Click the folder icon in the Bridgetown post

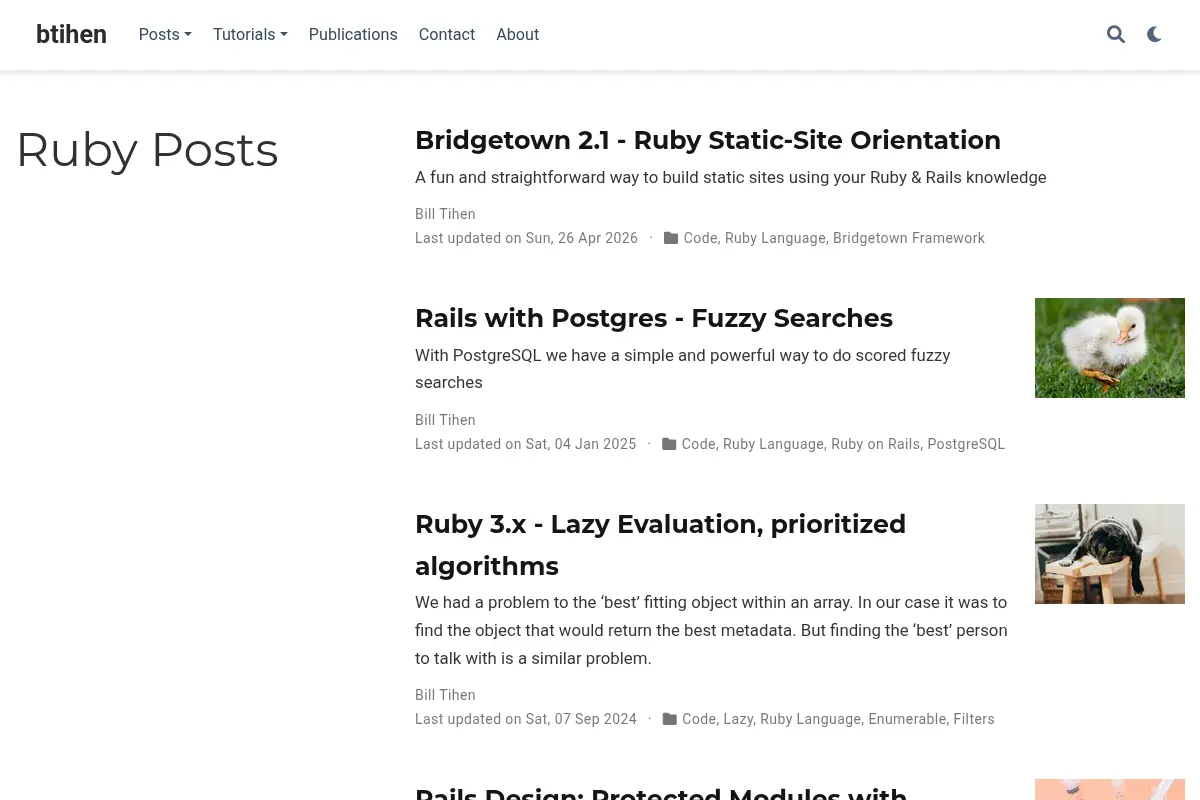[671, 238]
